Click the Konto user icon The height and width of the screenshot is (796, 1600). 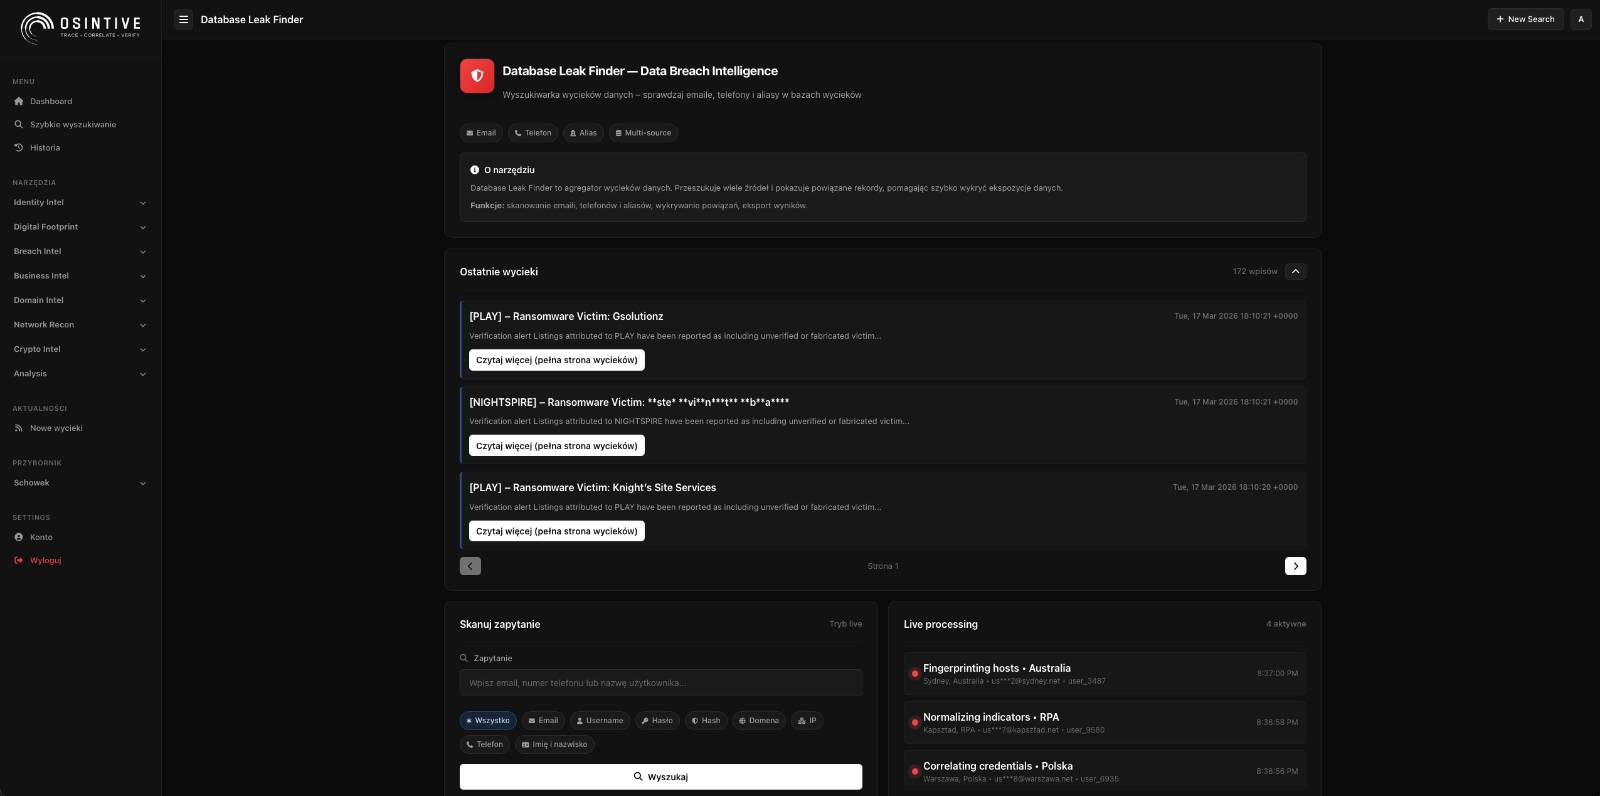point(18,537)
